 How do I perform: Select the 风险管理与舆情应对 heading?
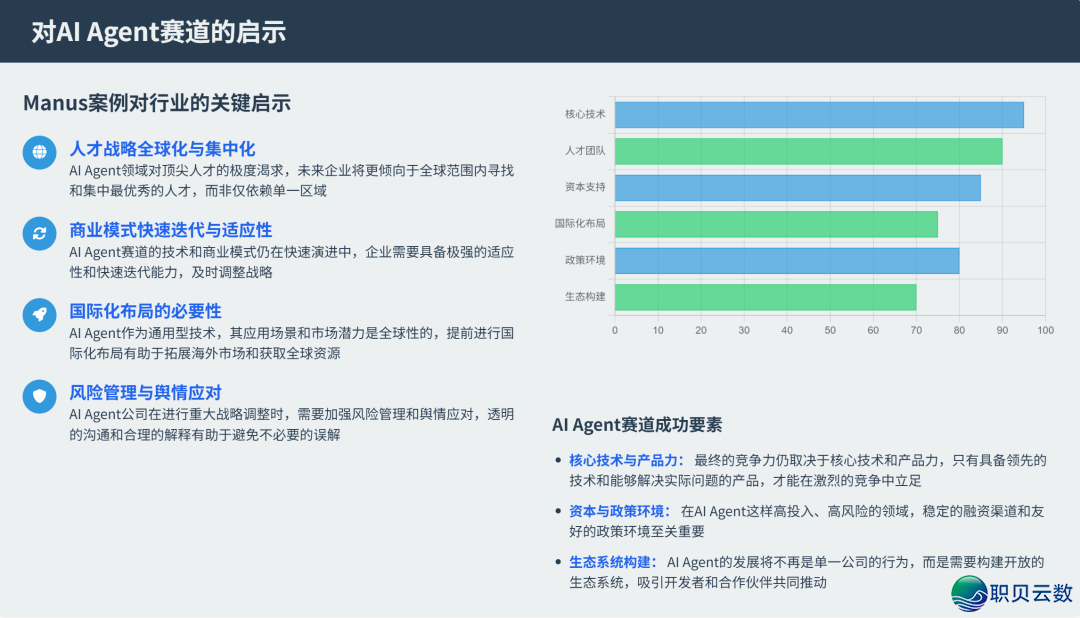point(145,392)
